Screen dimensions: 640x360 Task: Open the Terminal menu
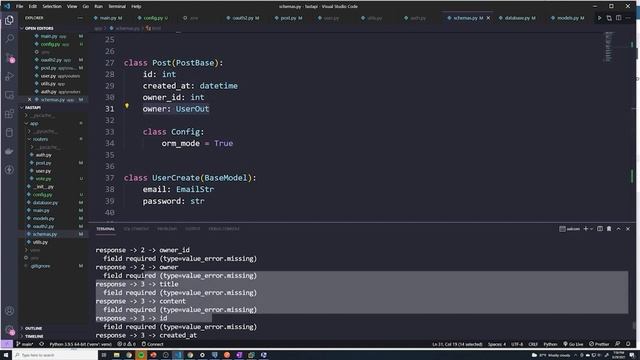click(x=117, y=6)
